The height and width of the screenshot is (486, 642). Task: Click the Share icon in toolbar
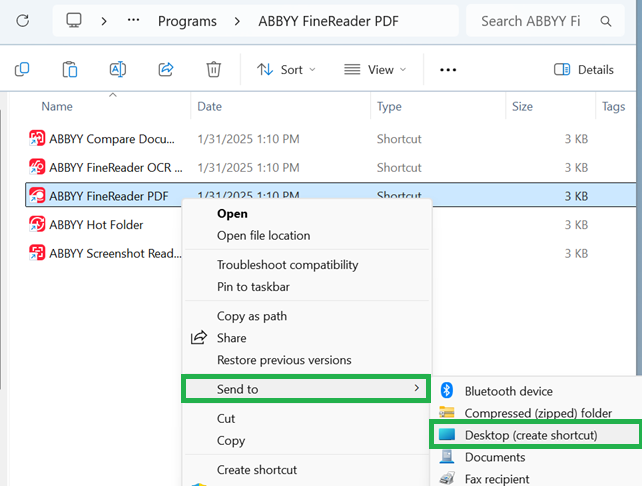pos(166,69)
